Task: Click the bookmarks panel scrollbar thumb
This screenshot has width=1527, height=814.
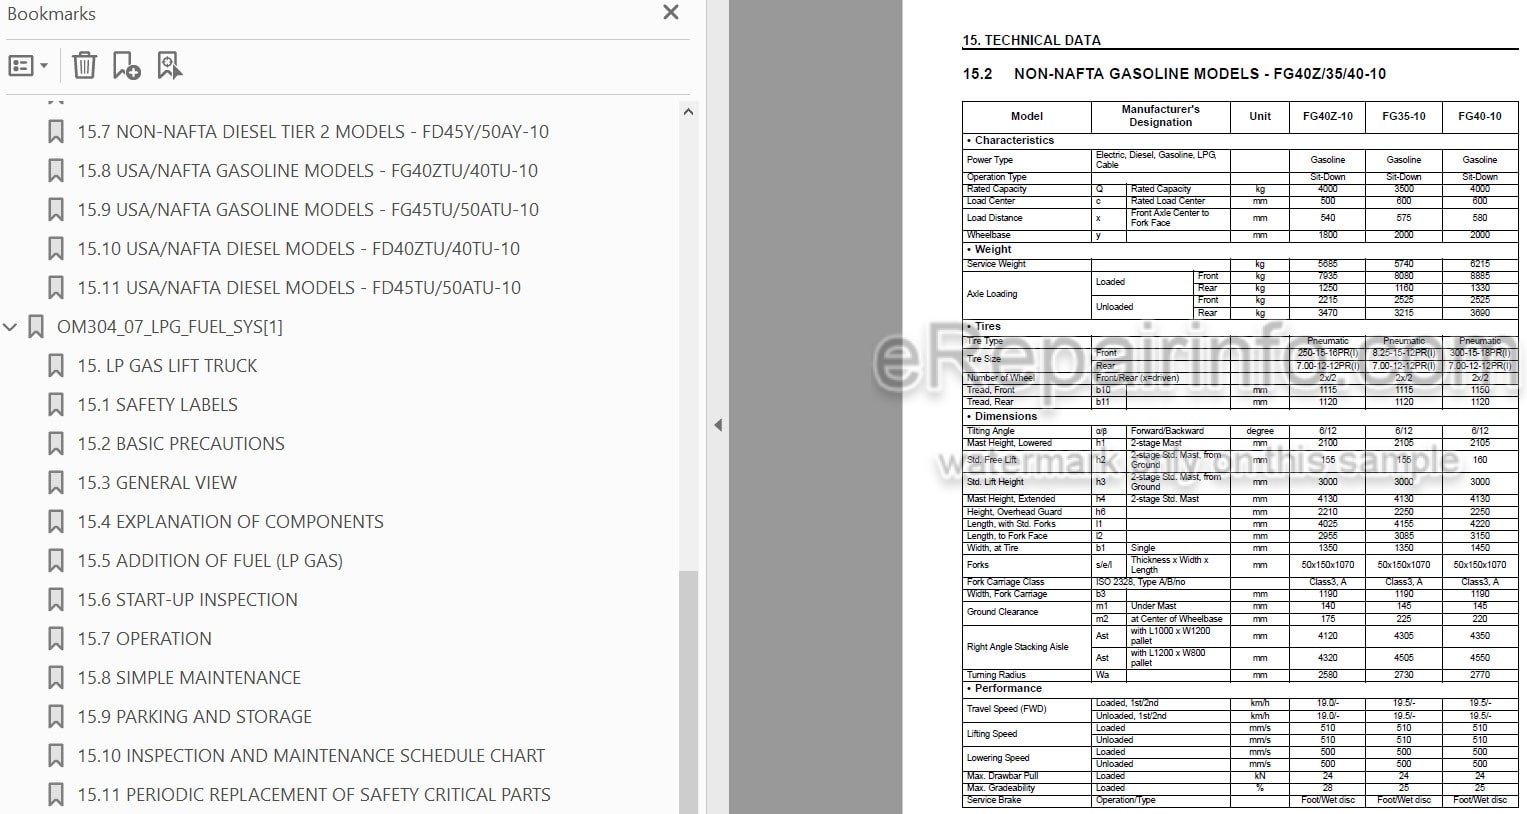Action: coord(688,690)
